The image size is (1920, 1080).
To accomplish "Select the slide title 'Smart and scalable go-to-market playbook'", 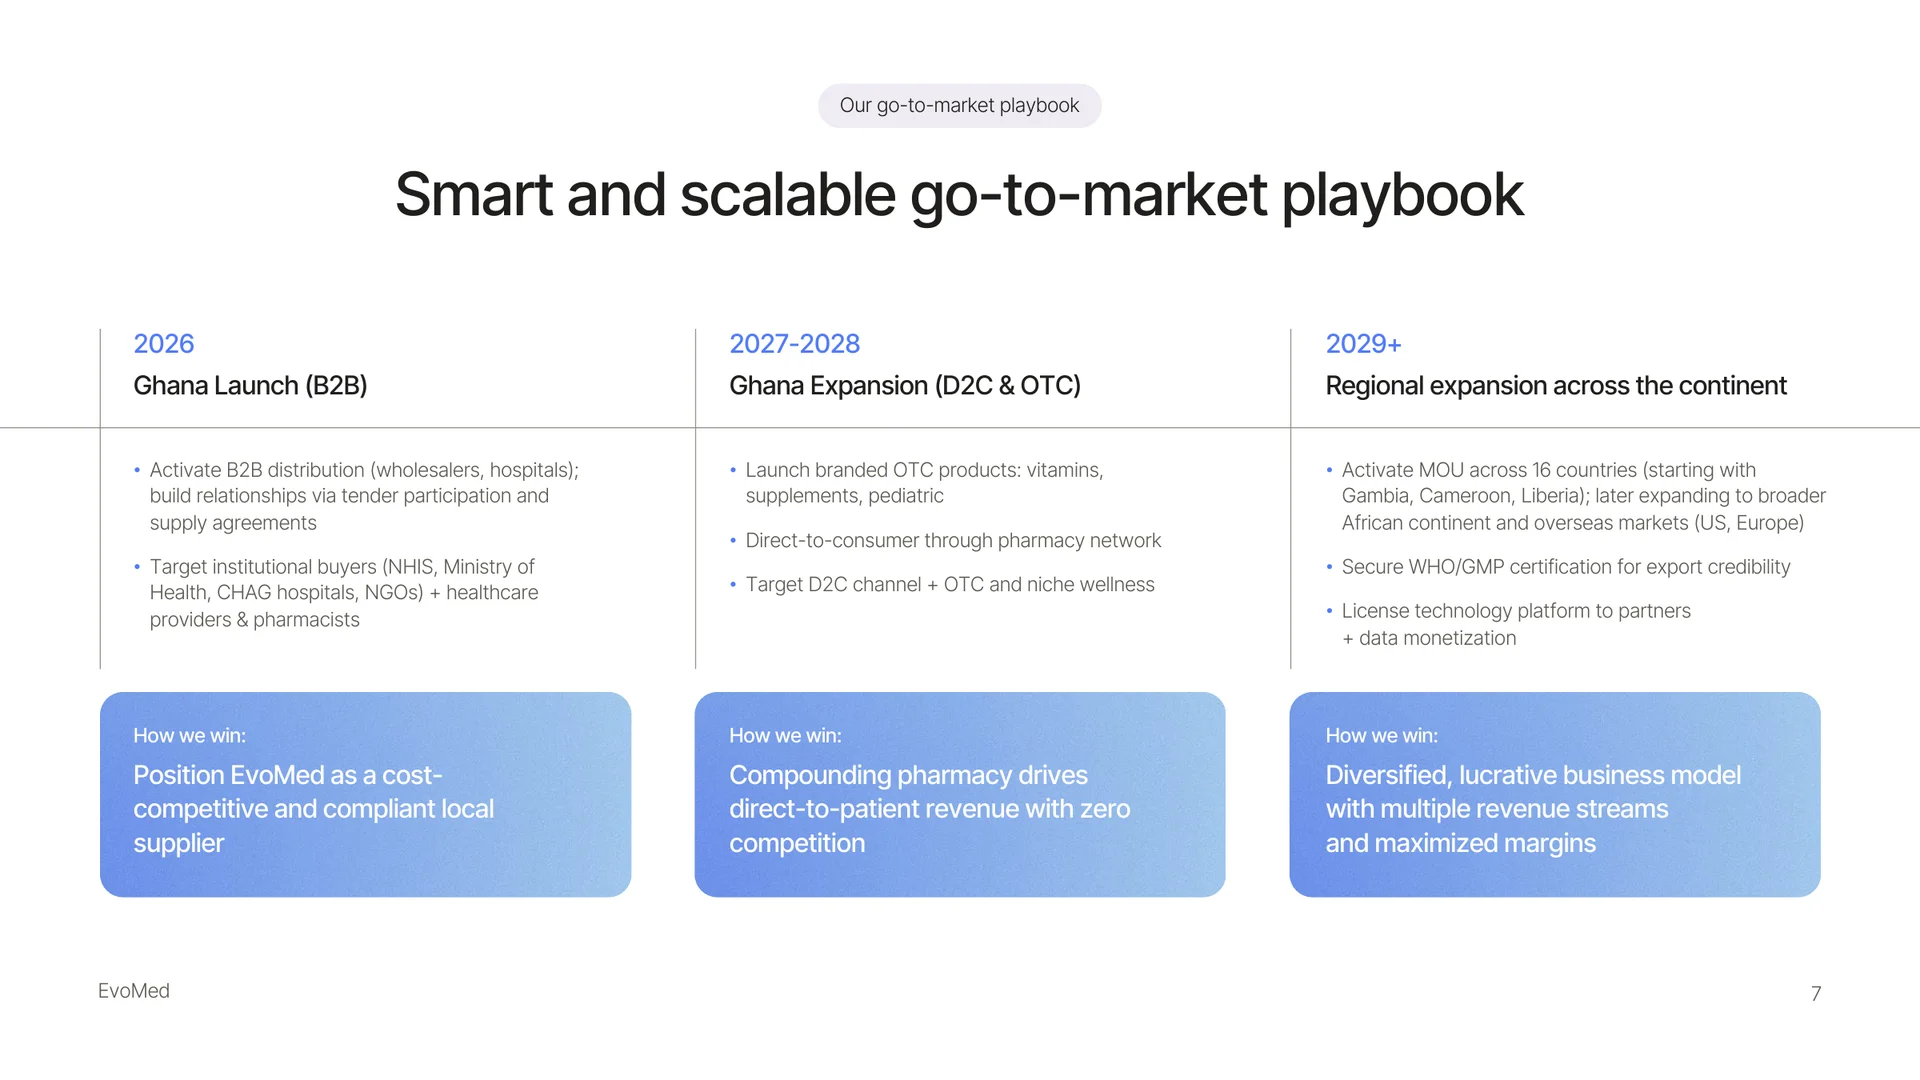I will (959, 194).
